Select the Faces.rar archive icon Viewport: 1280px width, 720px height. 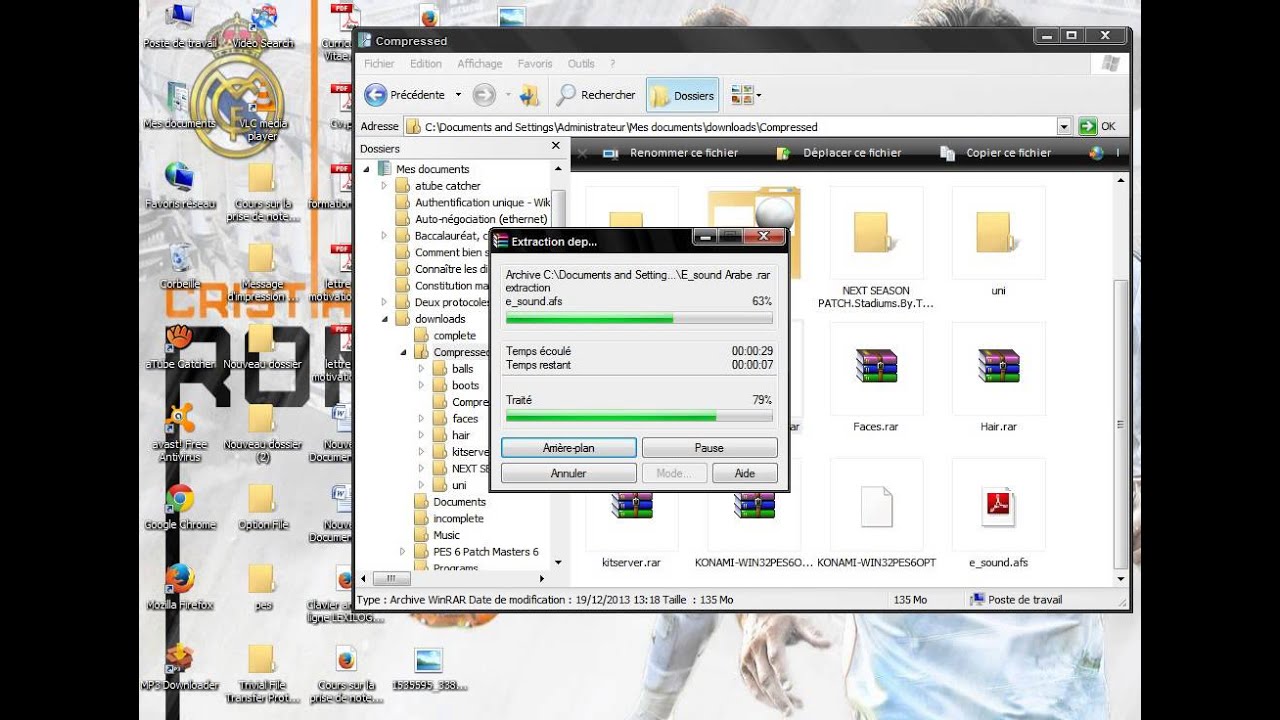click(x=876, y=367)
